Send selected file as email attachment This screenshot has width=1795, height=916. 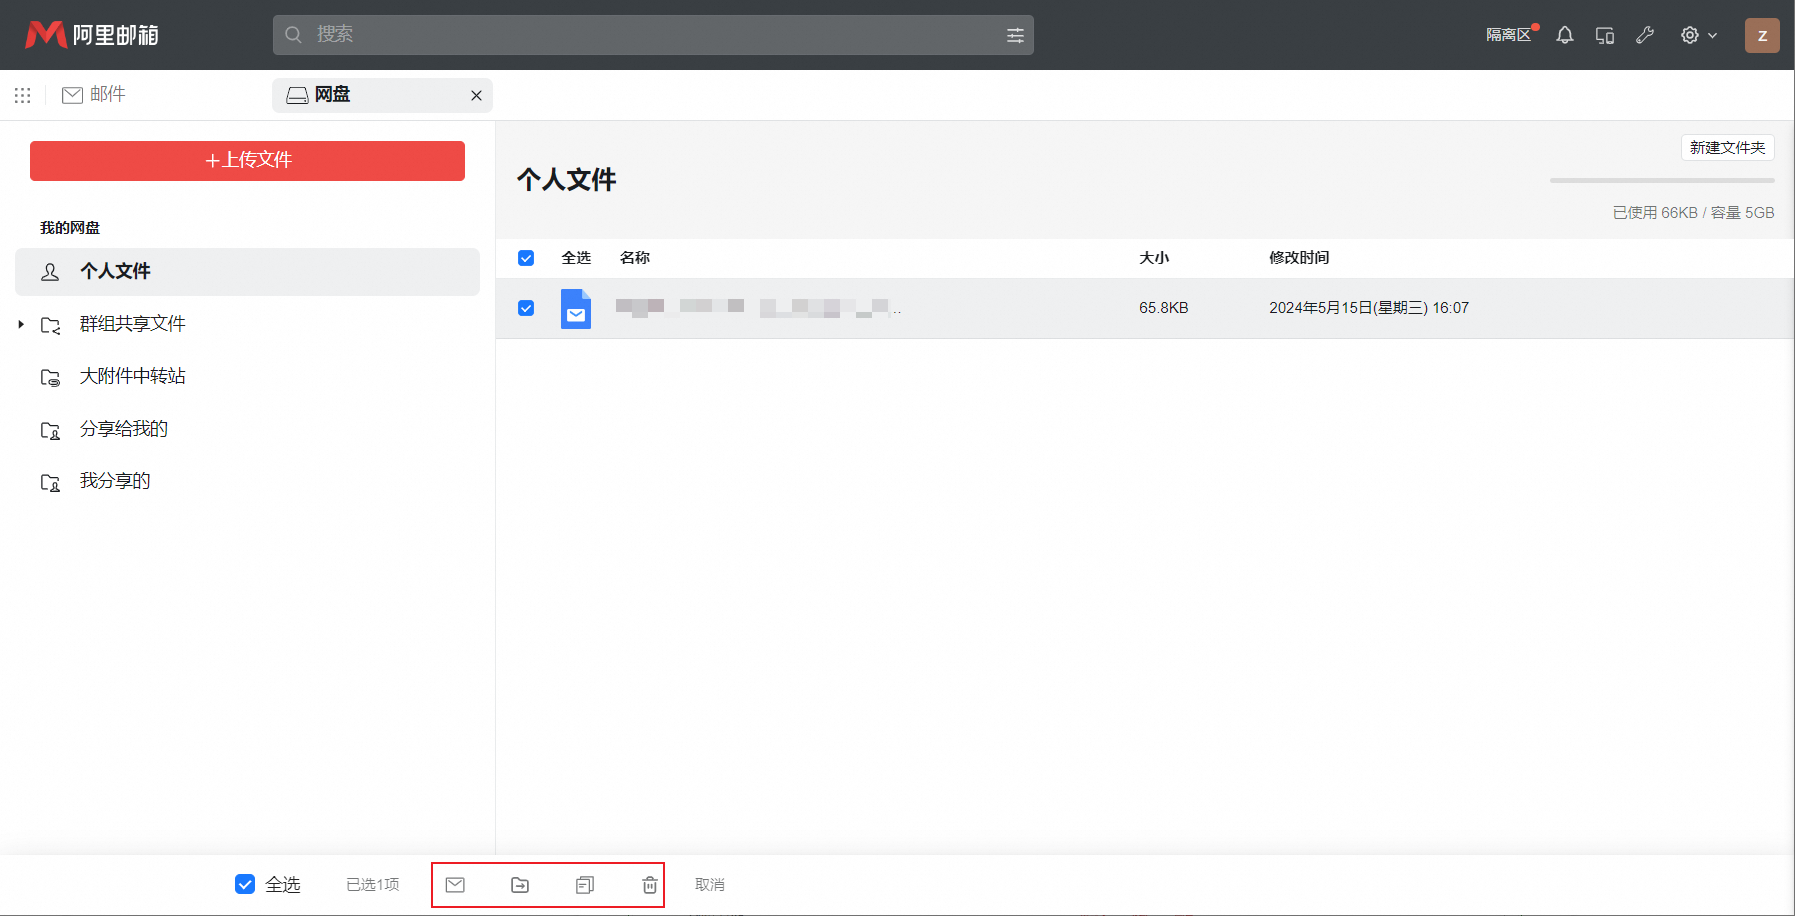coord(456,884)
